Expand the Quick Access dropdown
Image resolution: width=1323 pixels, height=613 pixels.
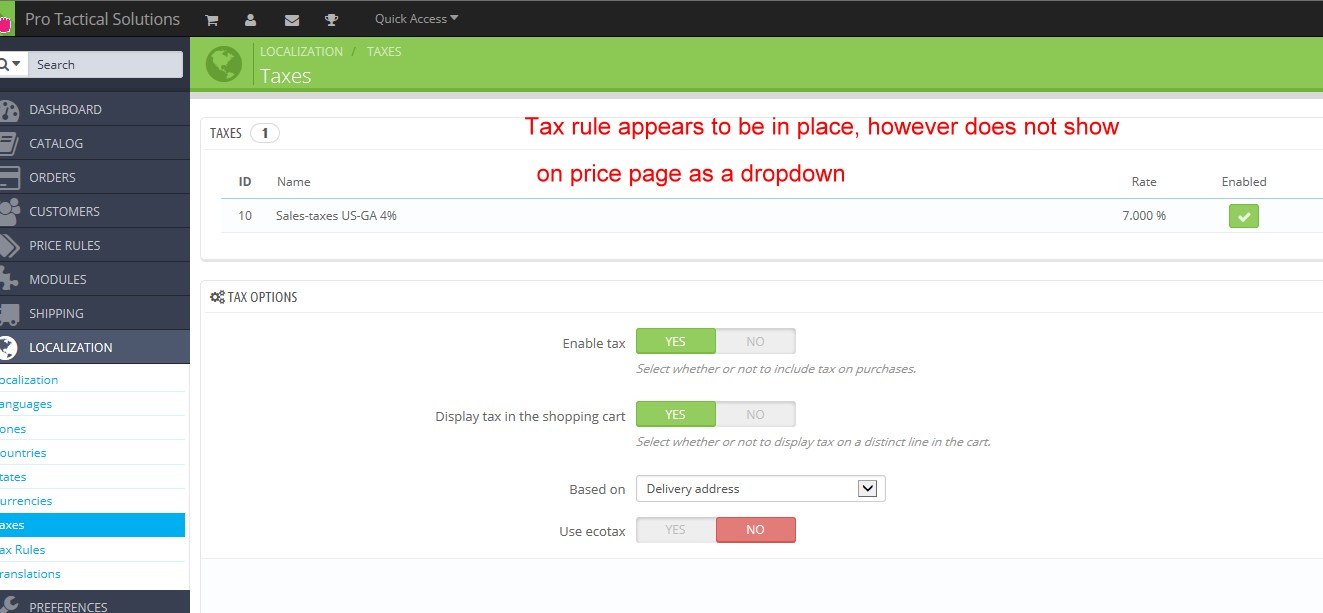[416, 18]
